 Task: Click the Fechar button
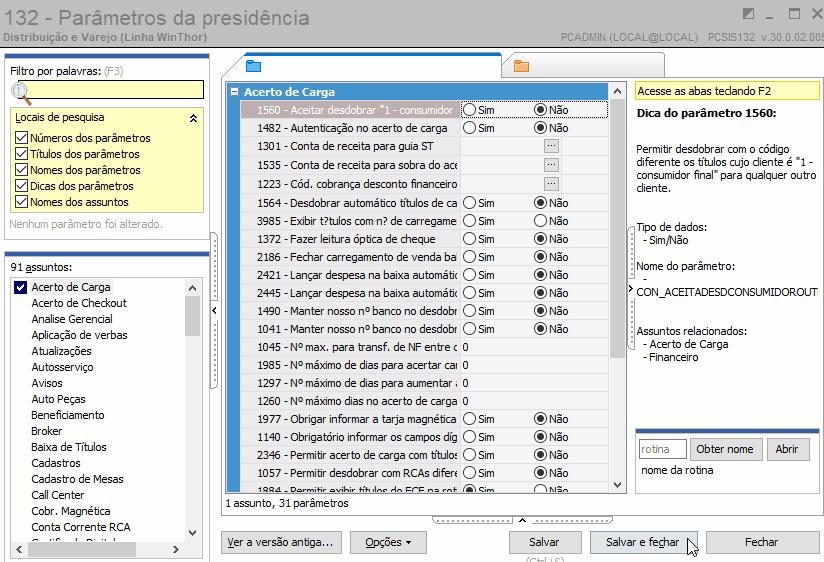click(761, 542)
